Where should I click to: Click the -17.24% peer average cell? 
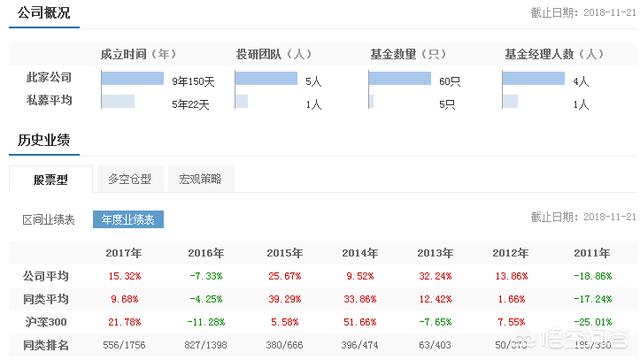point(593,299)
